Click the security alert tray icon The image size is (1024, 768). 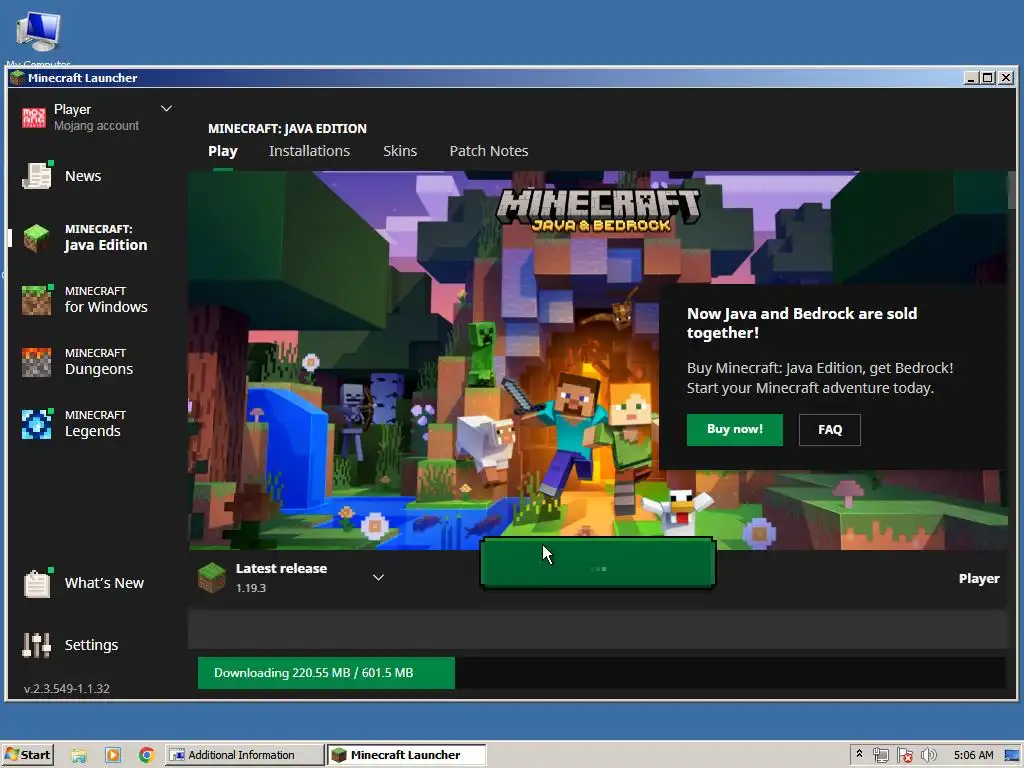click(x=904, y=755)
